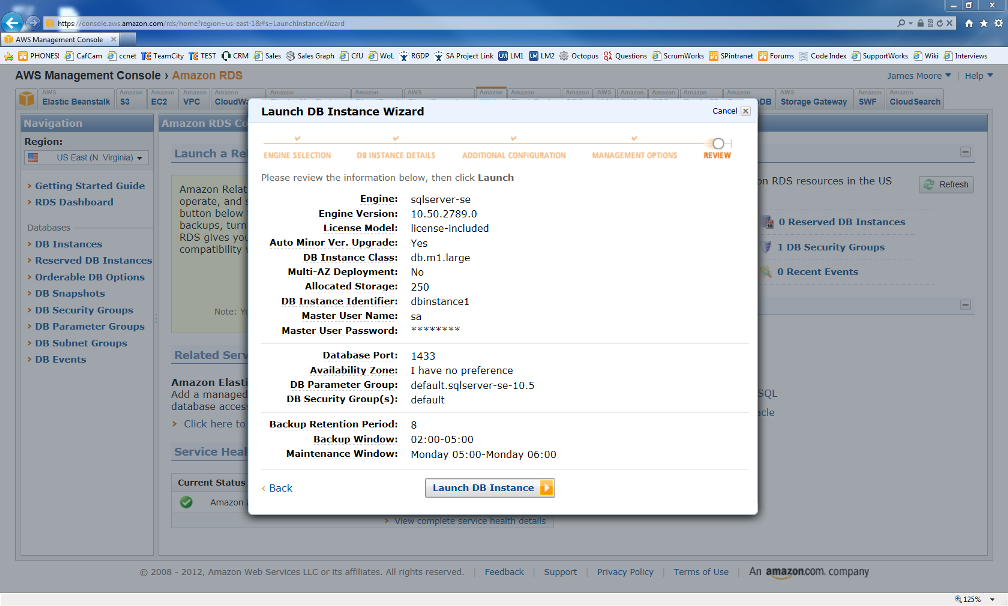Close the AWS Management Console browser tab
1008x606 pixels.
(114, 39)
